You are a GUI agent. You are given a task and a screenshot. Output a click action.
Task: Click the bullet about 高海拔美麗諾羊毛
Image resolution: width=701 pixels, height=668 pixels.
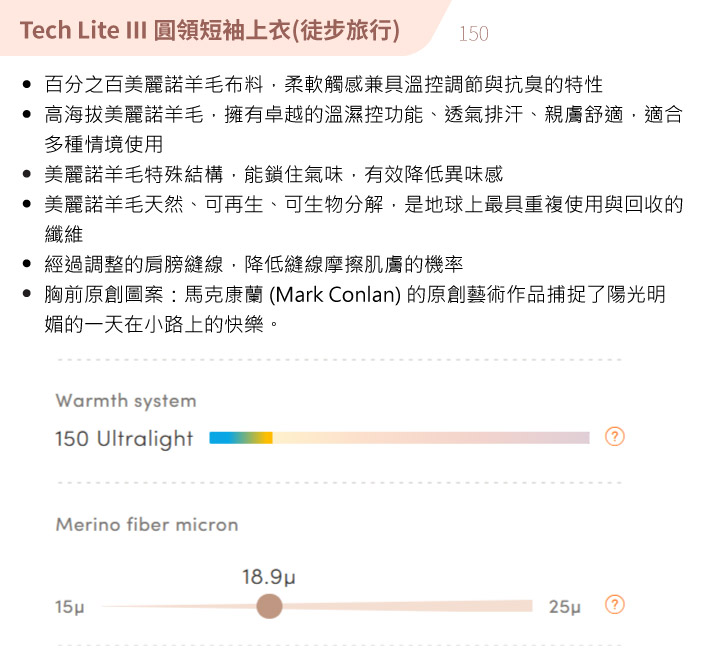[363, 129]
